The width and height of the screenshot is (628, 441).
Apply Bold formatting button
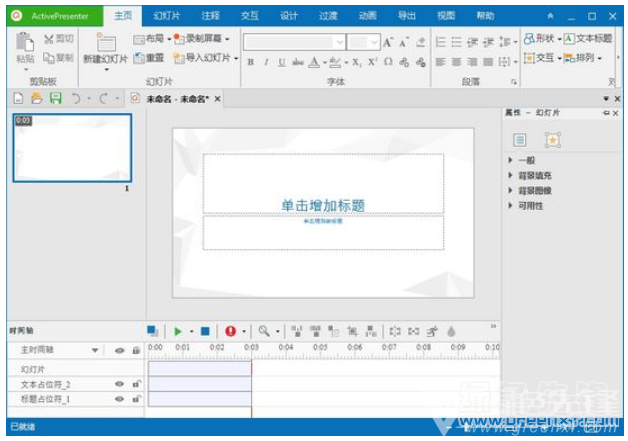pos(251,61)
